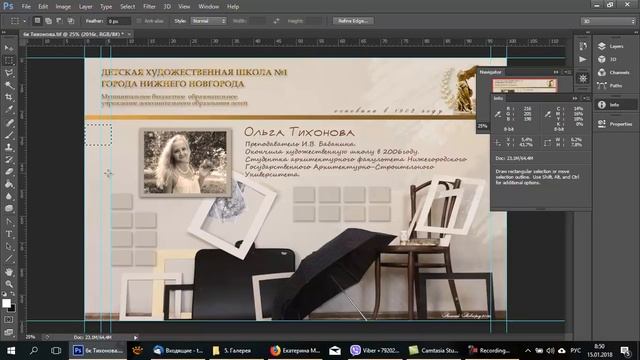Open the Edit menu
Image resolution: width=640 pixels, height=360 pixels.
point(43,7)
